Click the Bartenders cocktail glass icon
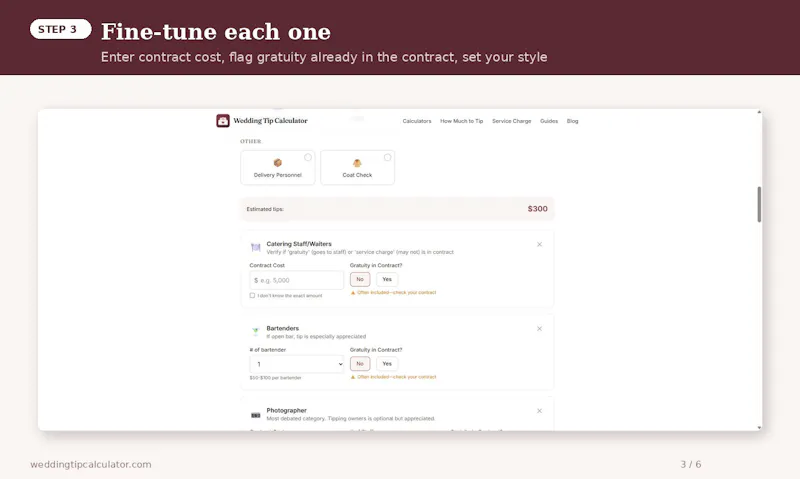Image resolution: width=800 pixels, height=479 pixels. (x=256, y=332)
